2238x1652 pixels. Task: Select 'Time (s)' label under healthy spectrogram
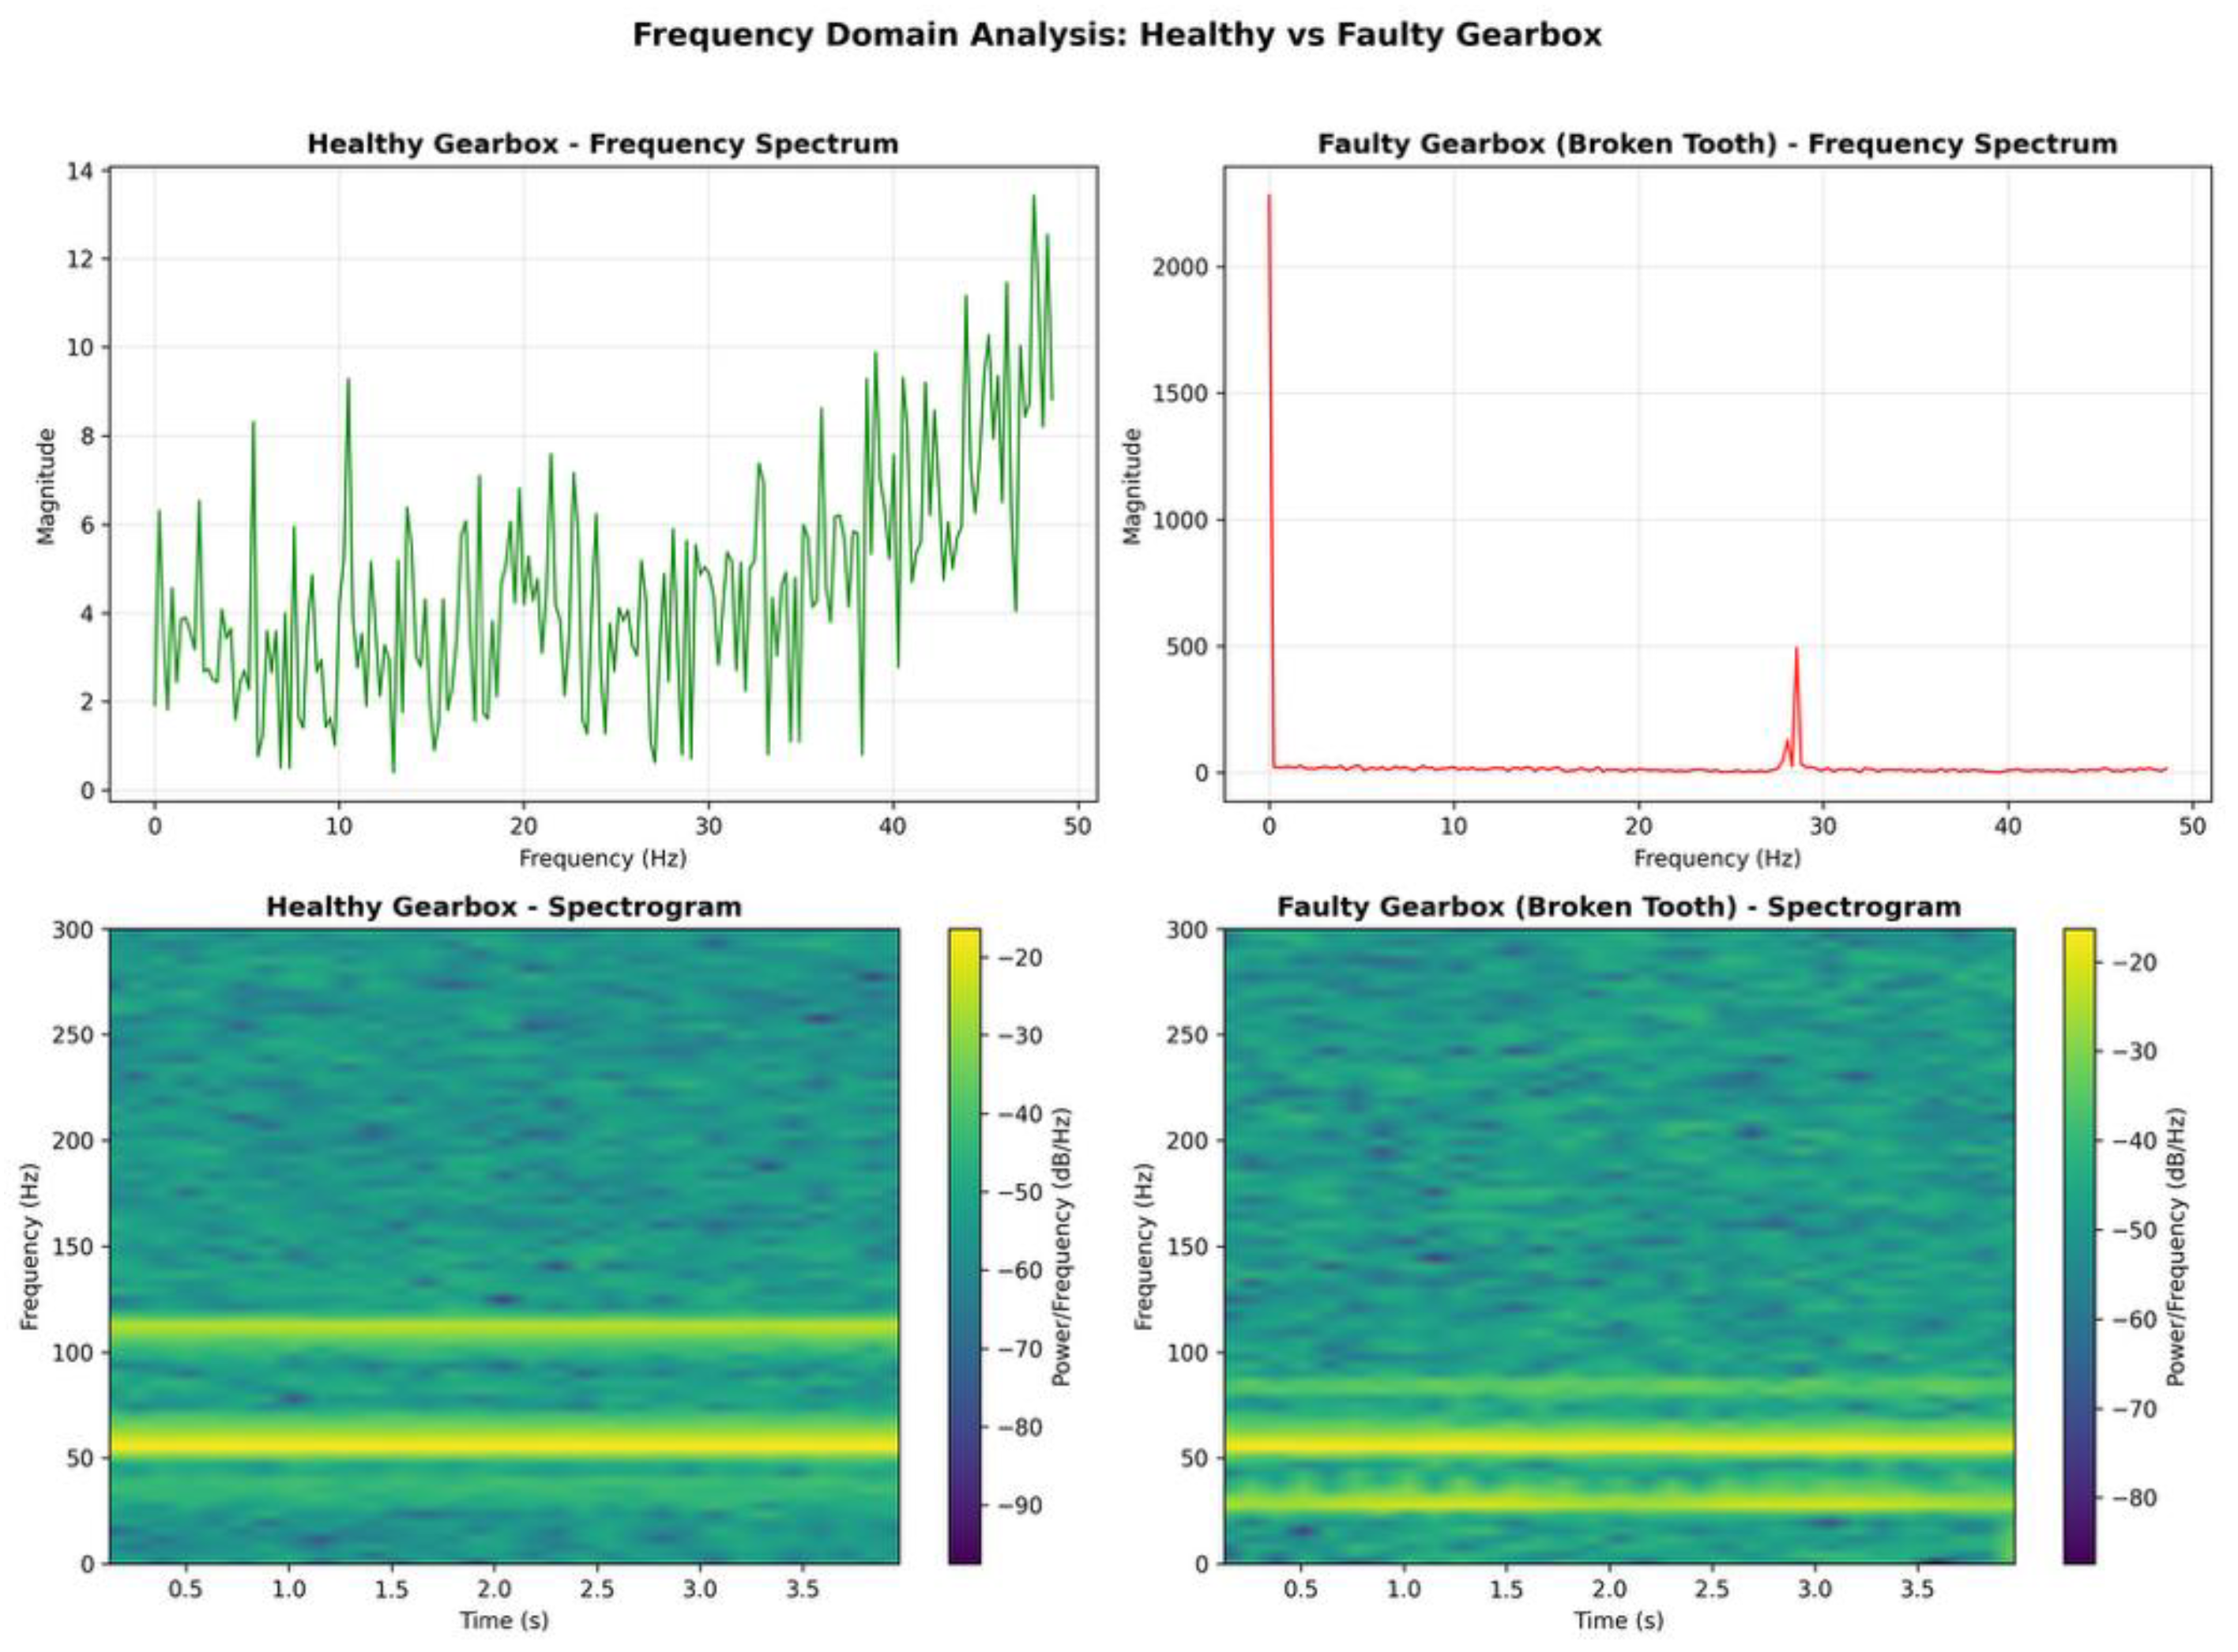point(504,1620)
